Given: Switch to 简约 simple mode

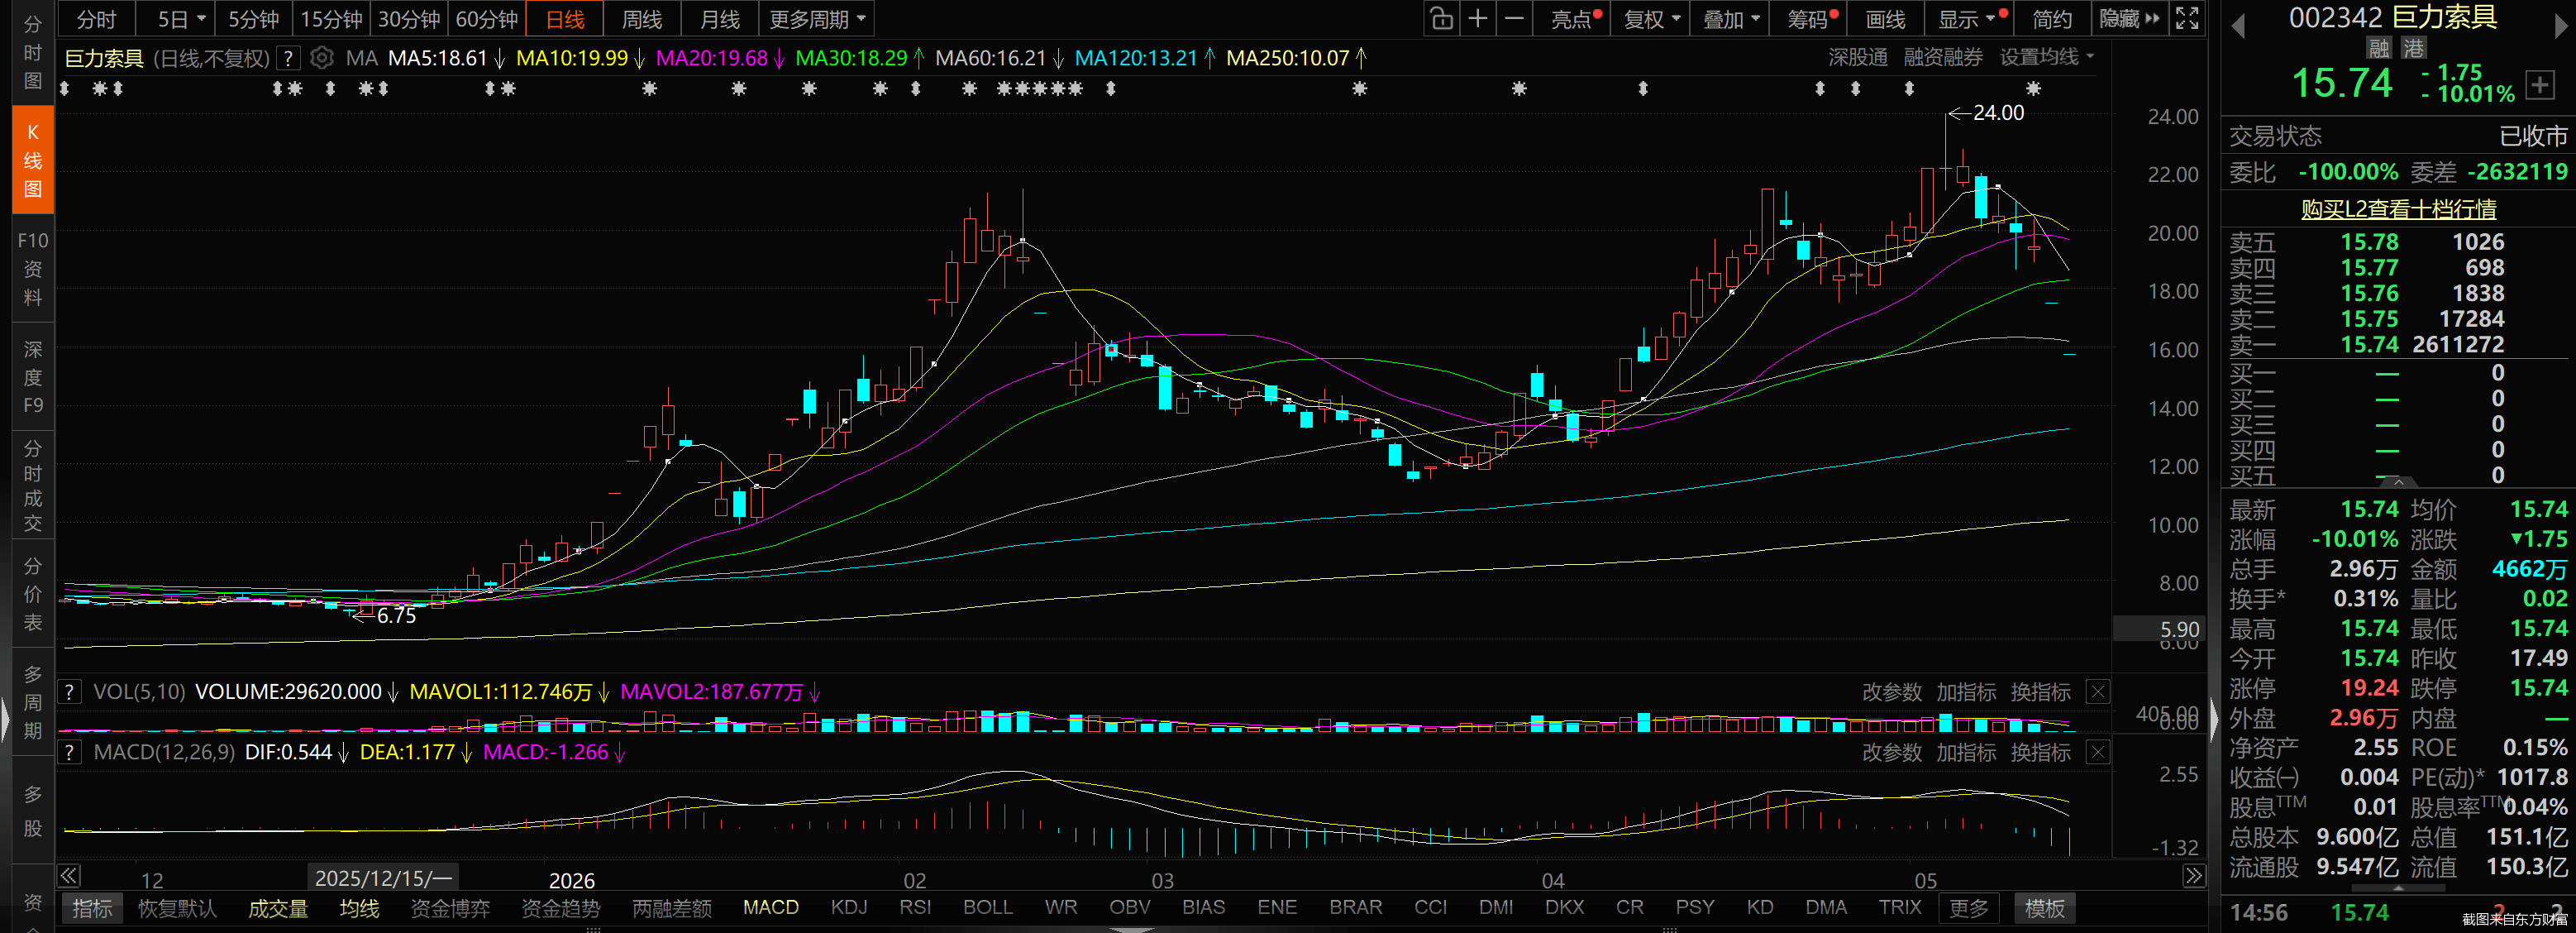Looking at the screenshot, I should click(2052, 19).
